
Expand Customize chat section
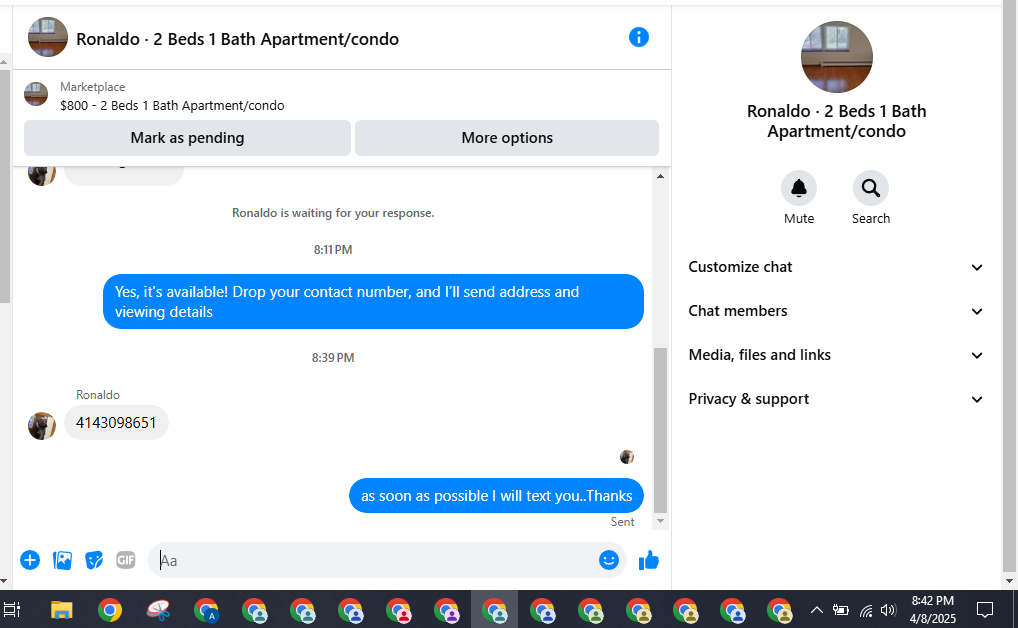[x=836, y=267]
